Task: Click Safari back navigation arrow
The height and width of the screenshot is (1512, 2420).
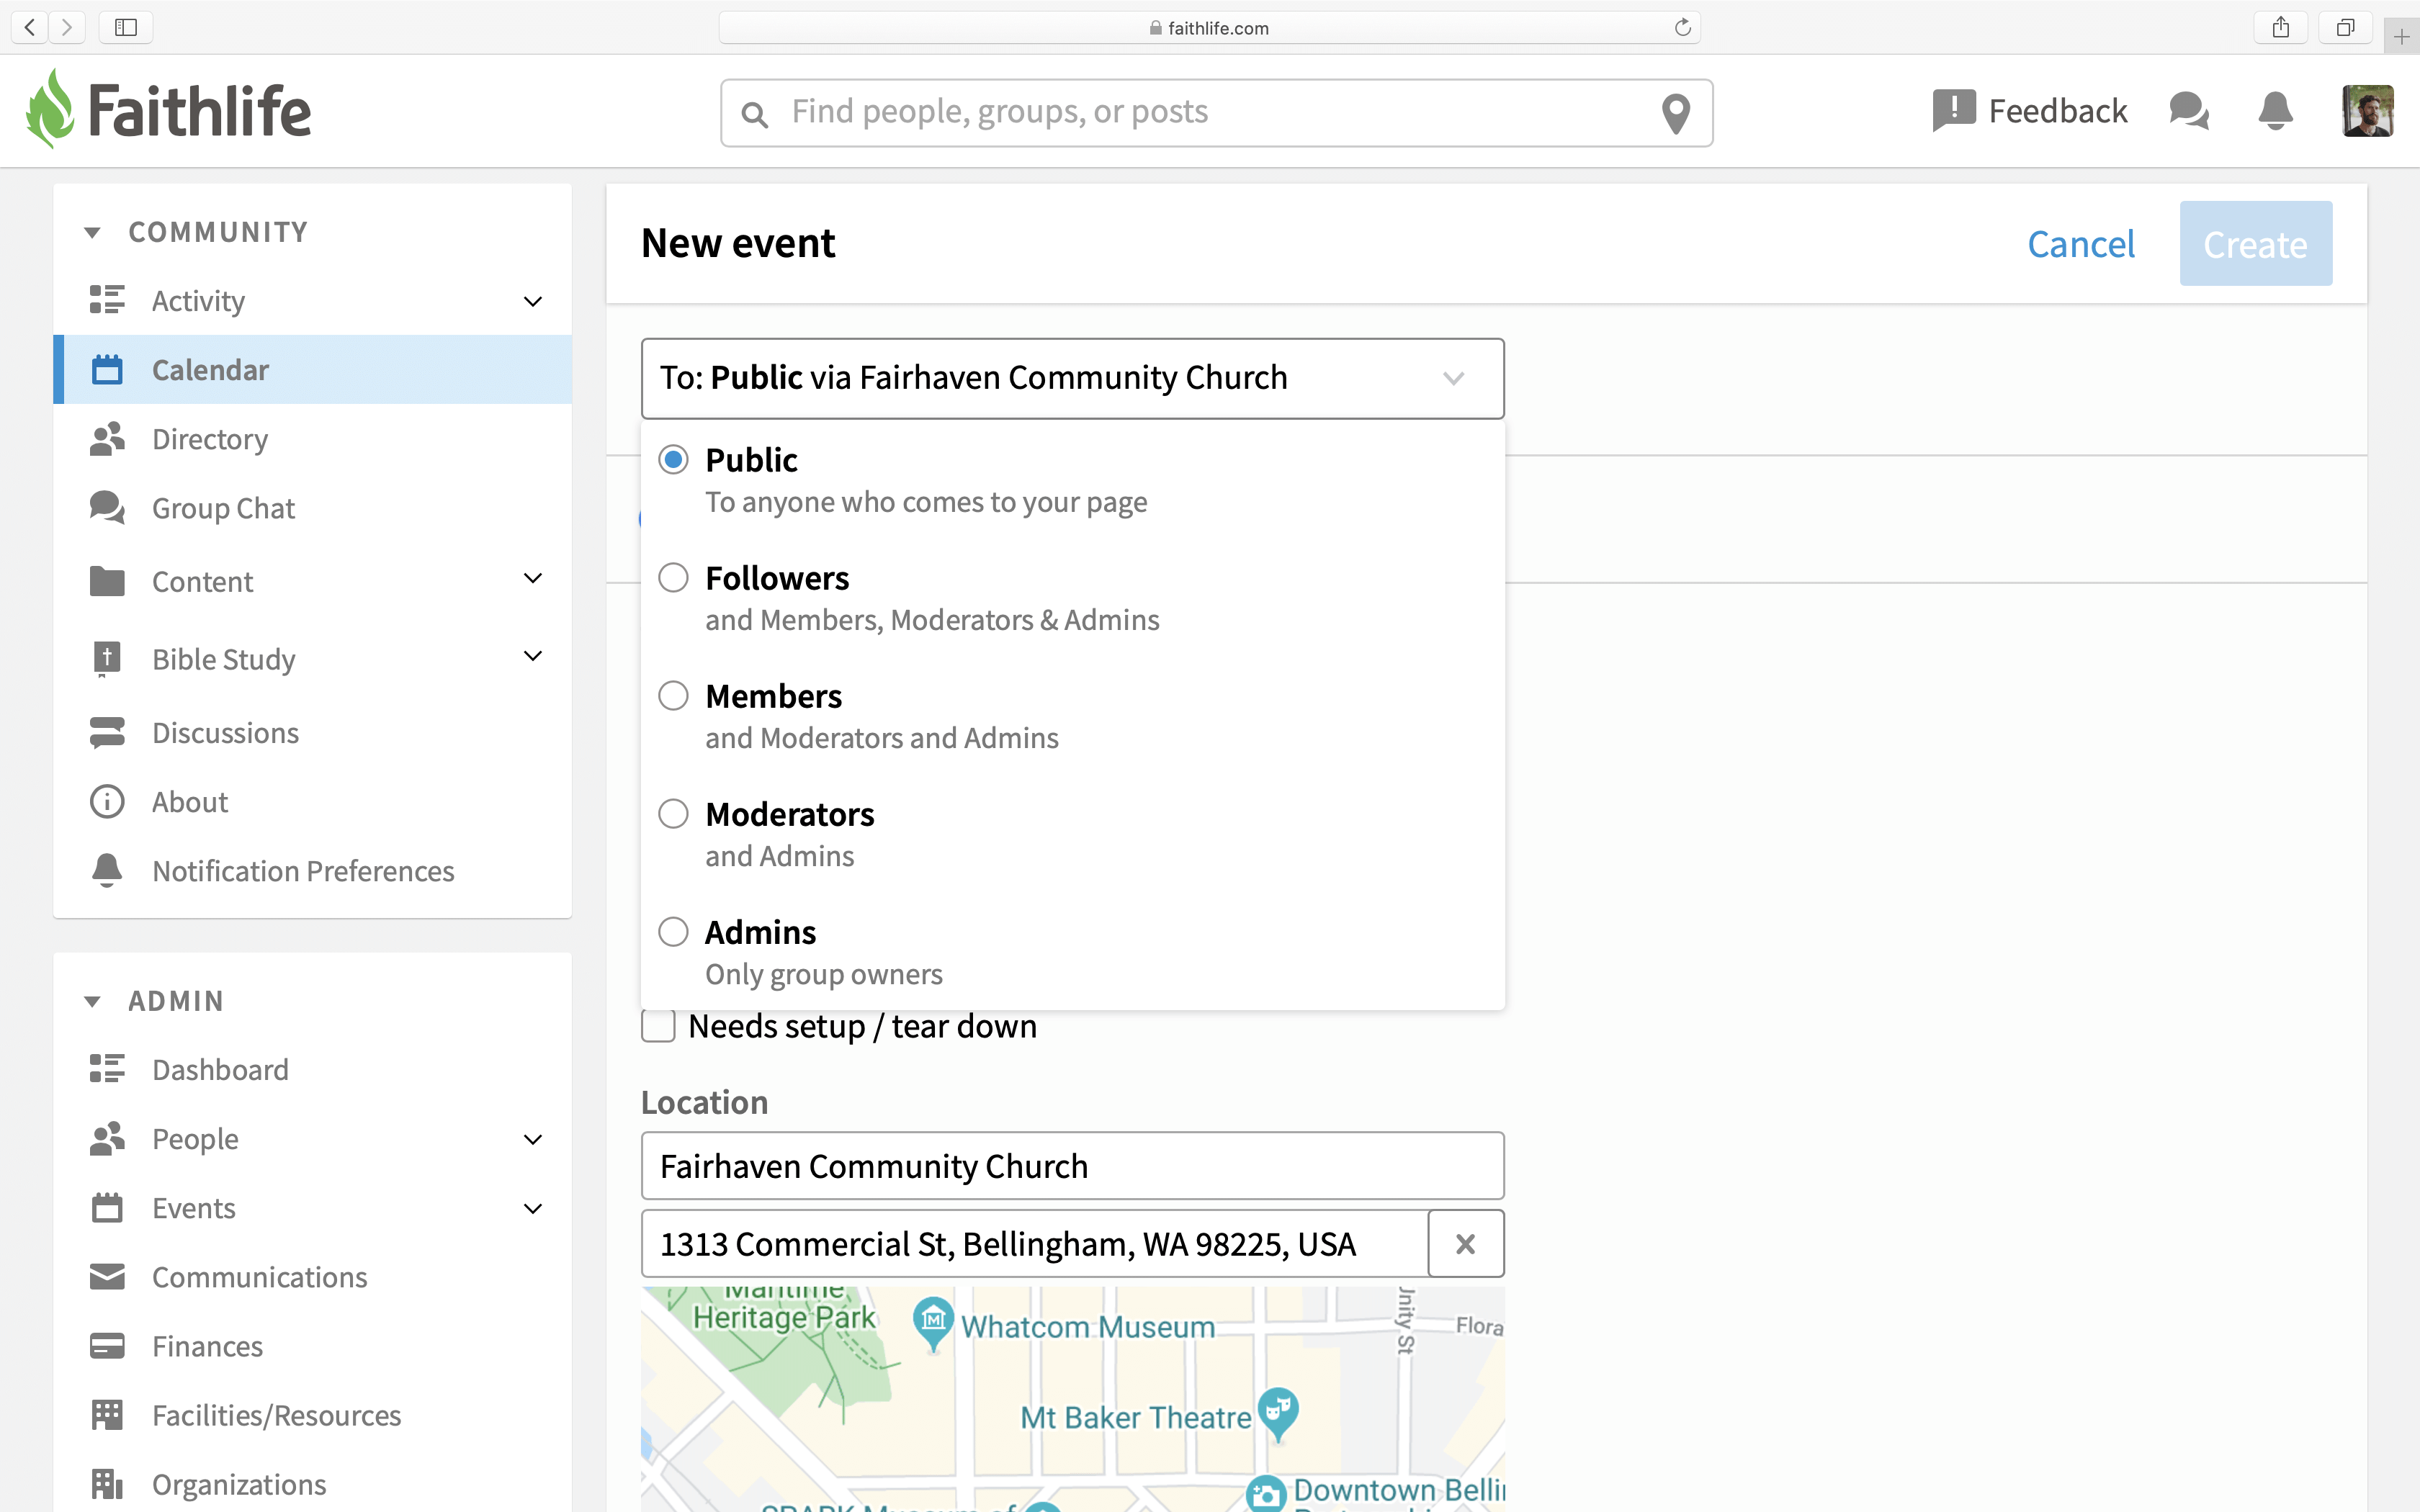Action: pos(30,27)
